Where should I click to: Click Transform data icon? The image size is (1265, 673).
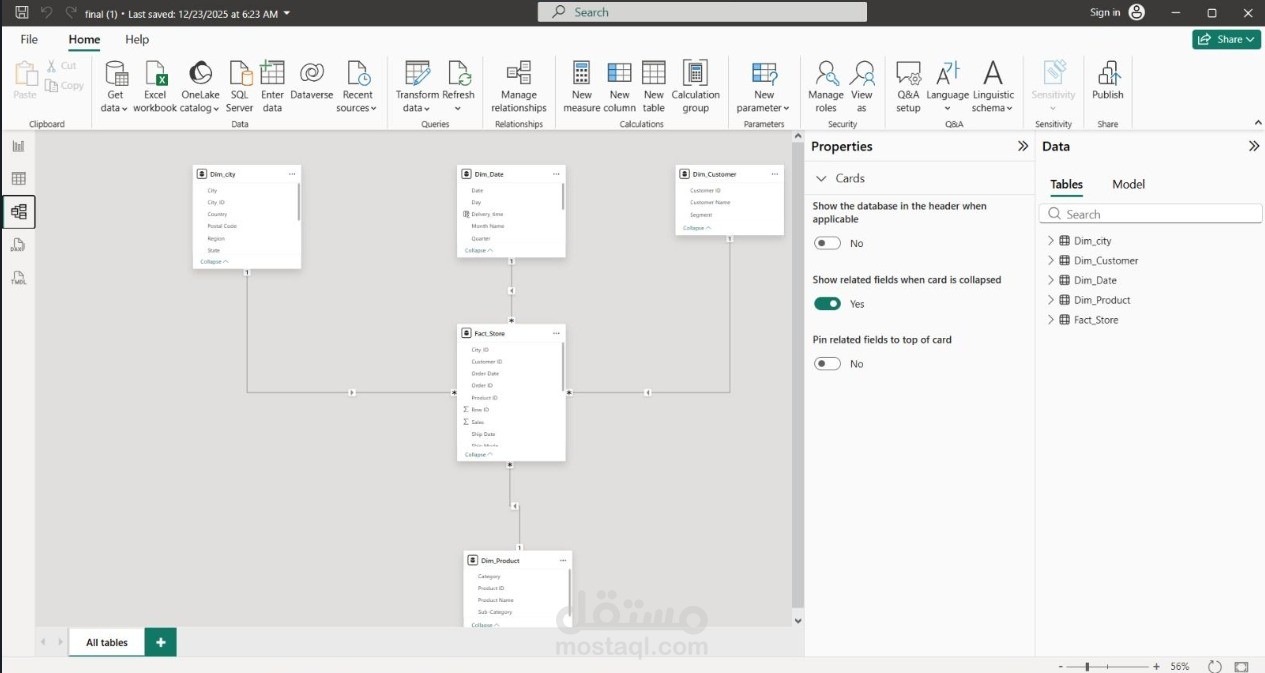pos(417,74)
